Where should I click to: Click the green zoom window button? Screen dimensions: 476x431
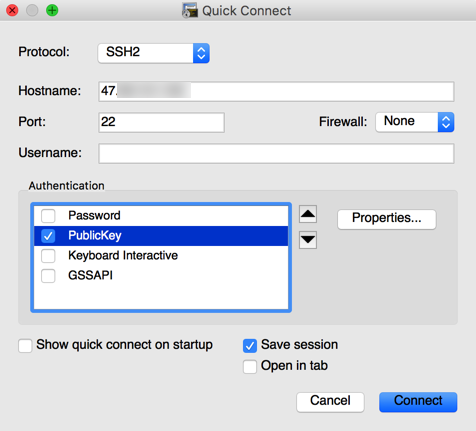(x=52, y=10)
